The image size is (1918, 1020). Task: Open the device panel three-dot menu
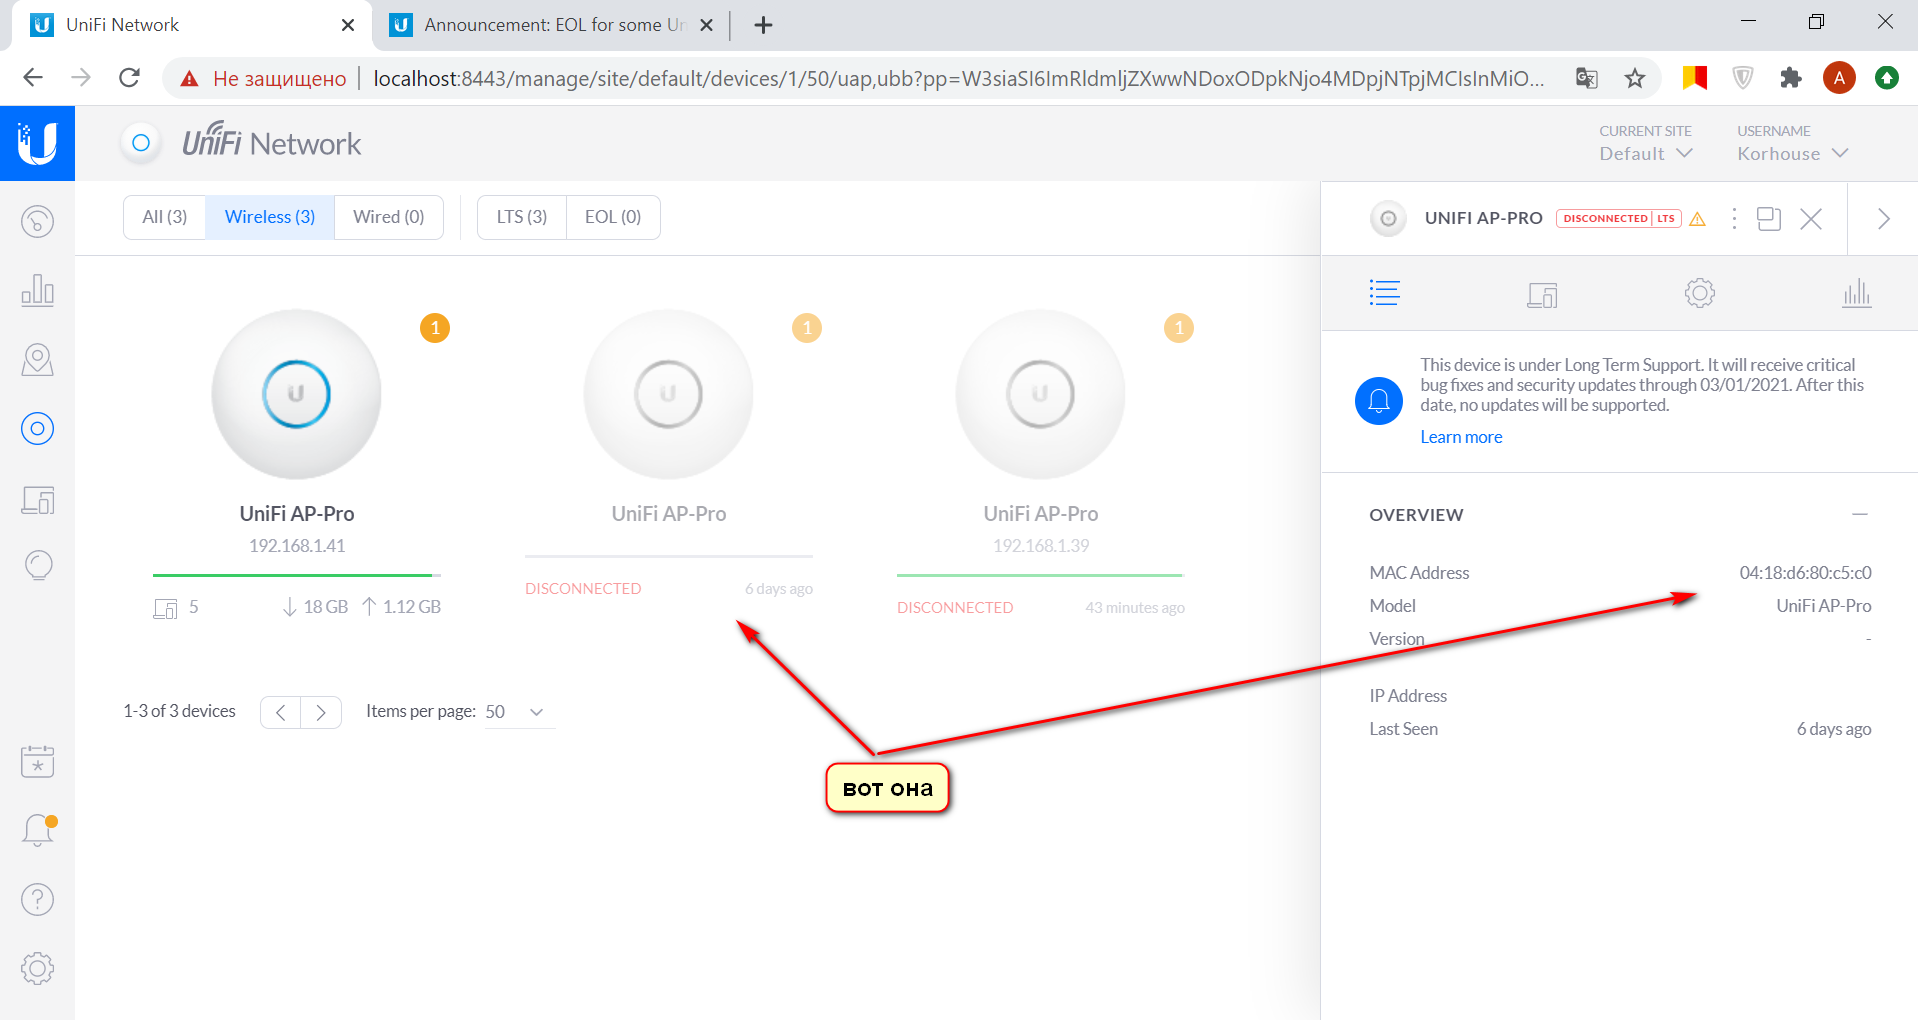(1734, 219)
